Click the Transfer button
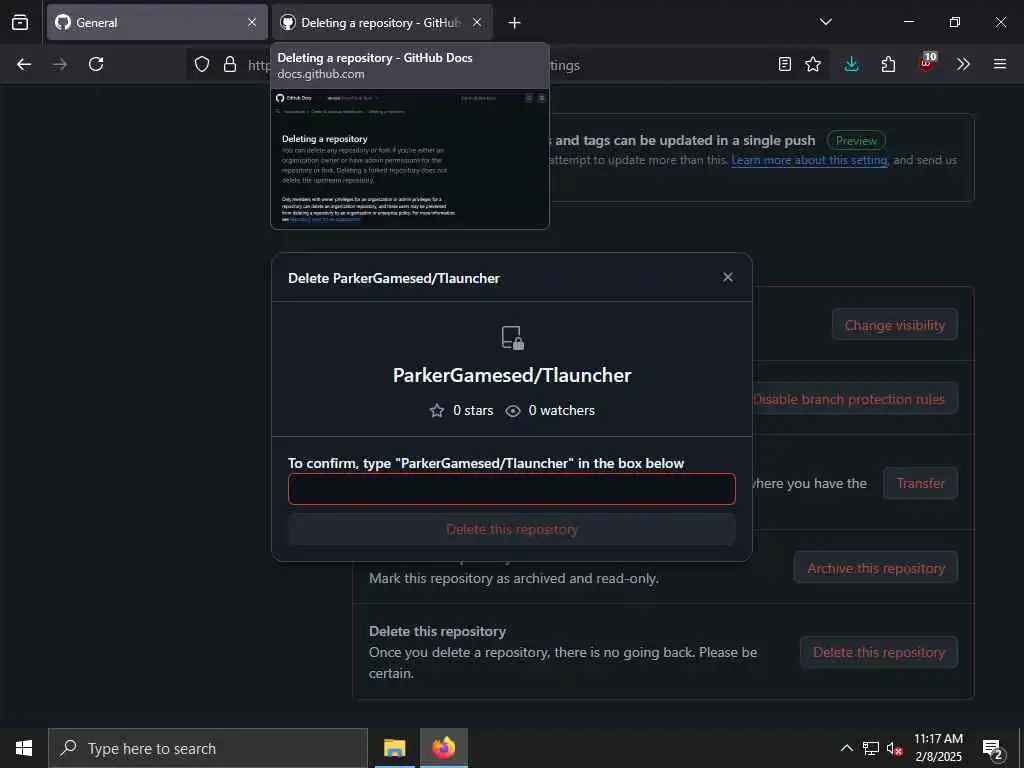Image resolution: width=1024 pixels, height=768 pixels. tap(921, 484)
